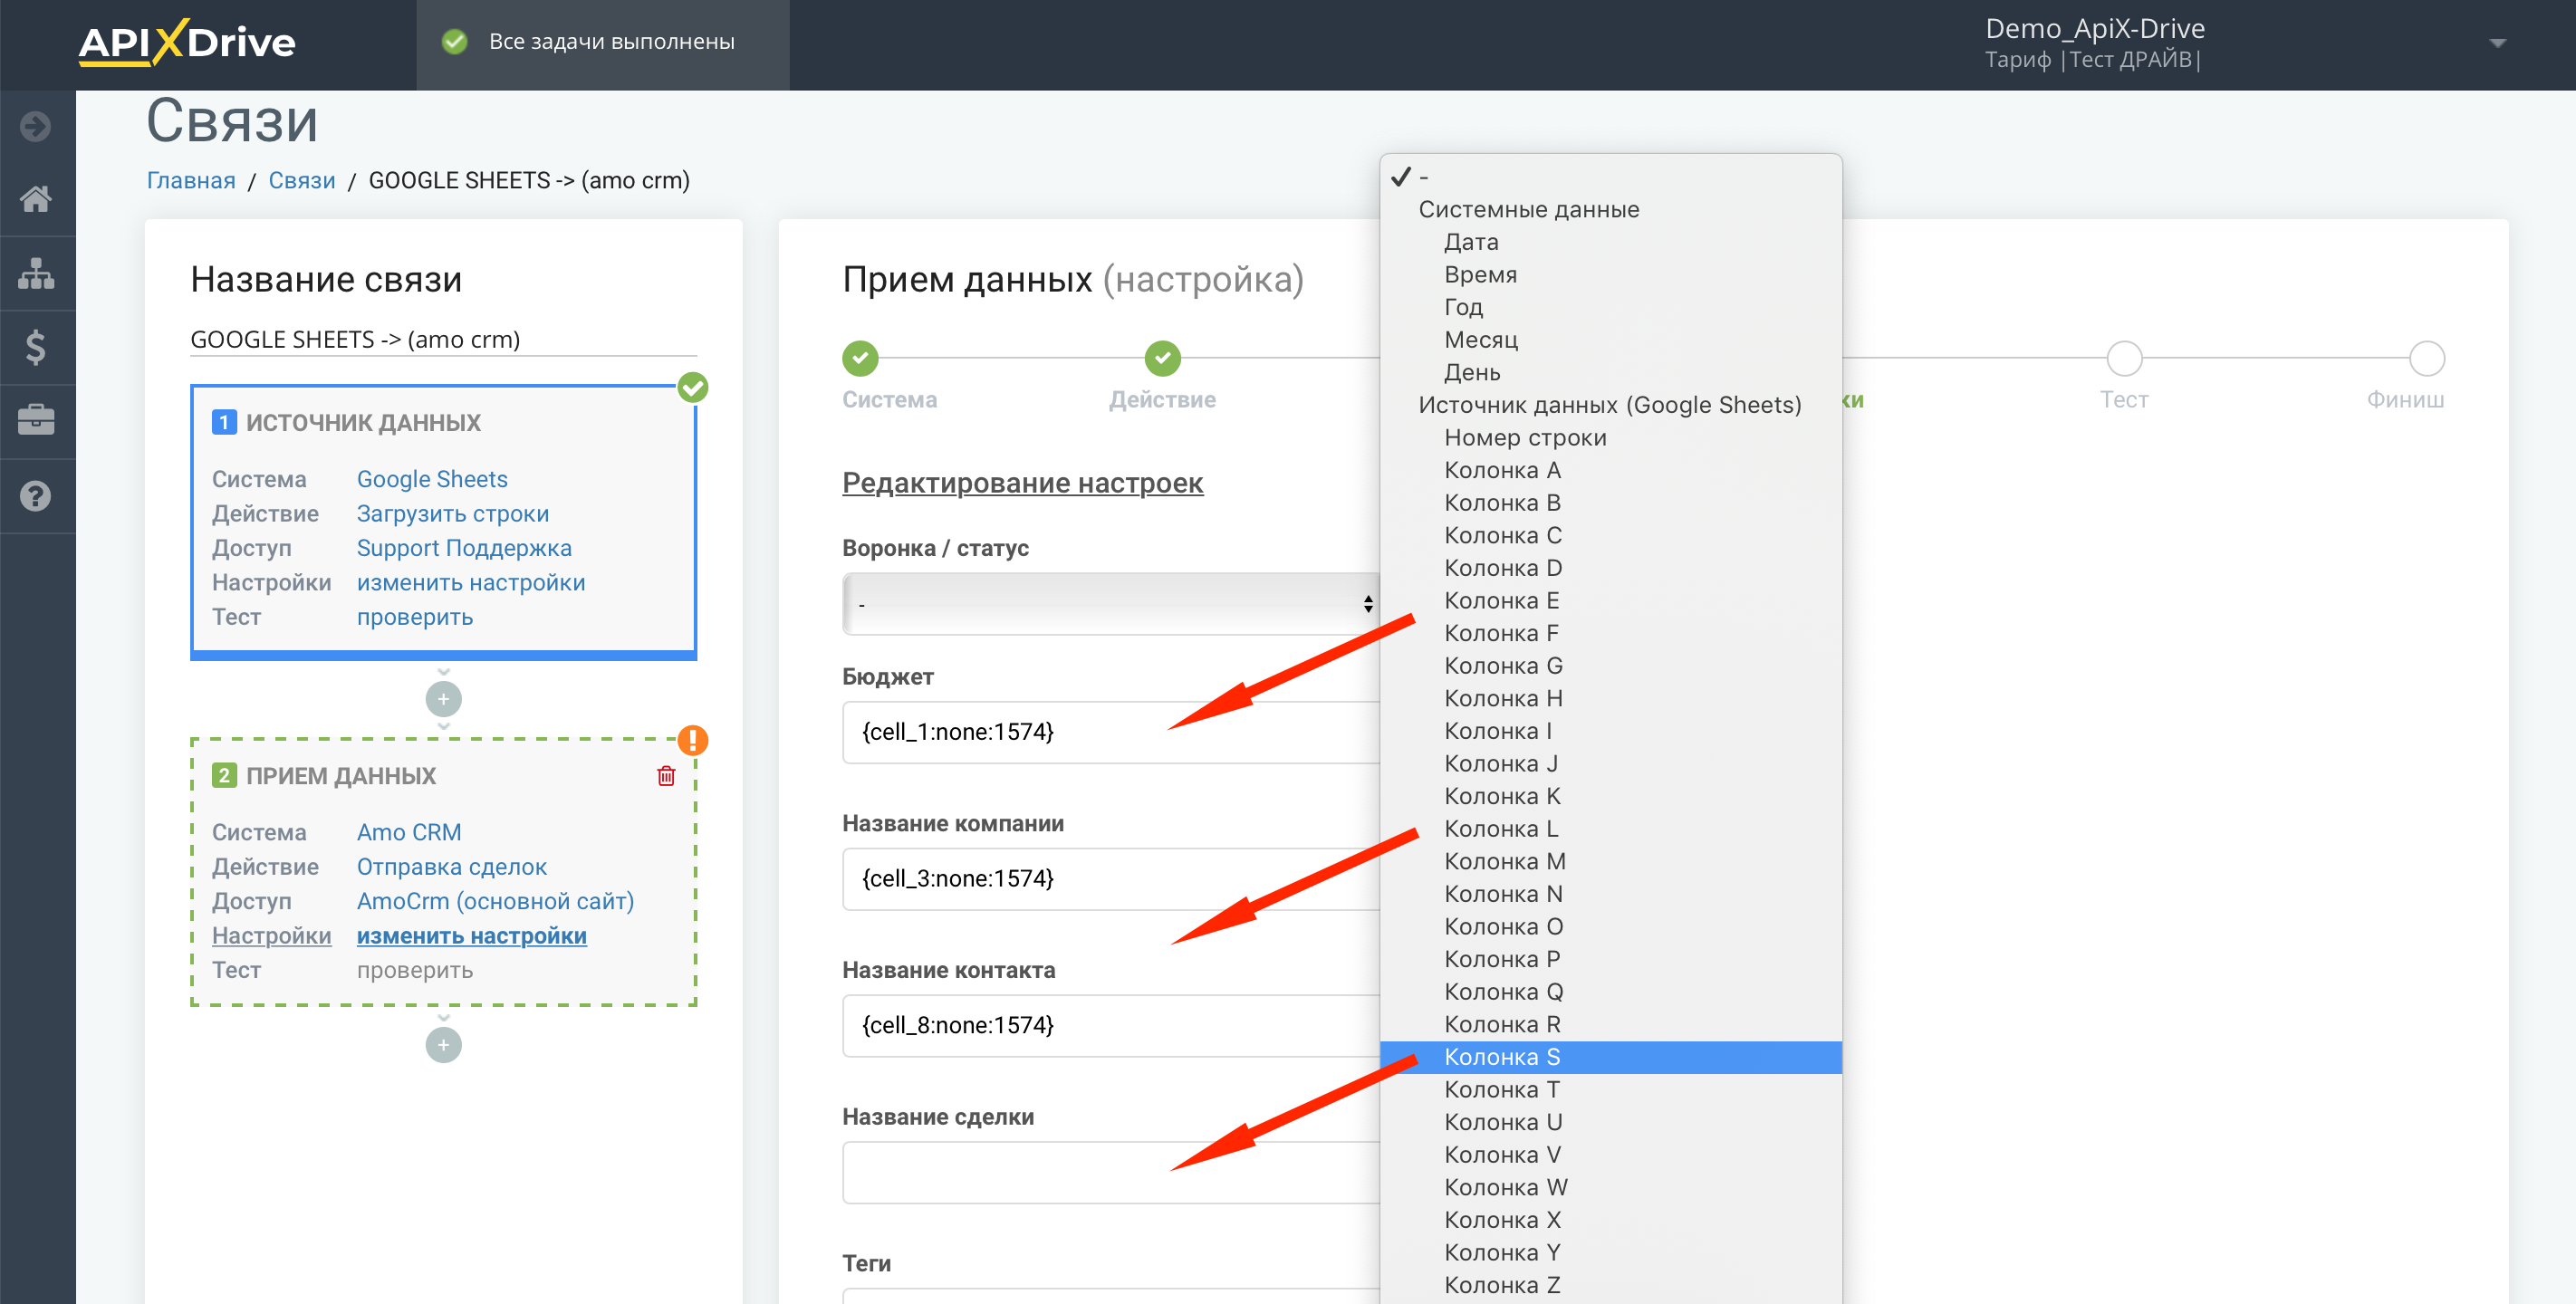
Task: Click изменить настройки in ИСТОЧНИК ДАННЫХ block
Action: 471,583
